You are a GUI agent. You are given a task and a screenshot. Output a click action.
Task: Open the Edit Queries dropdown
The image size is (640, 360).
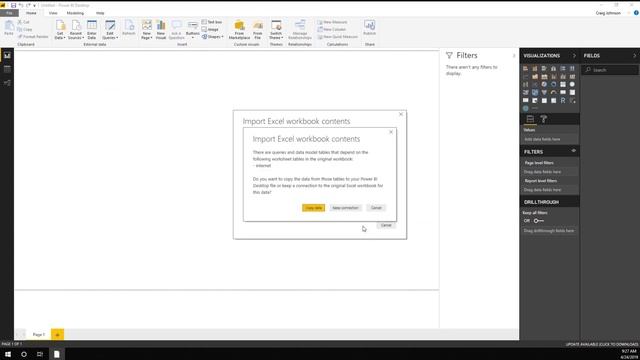[x=110, y=29]
